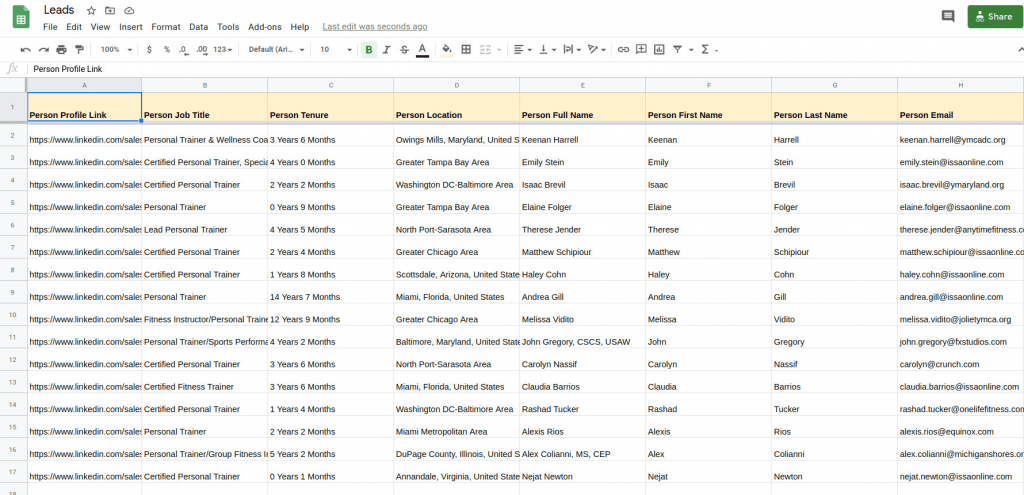Open the text color picker
1024x495 pixels.
(423, 50)
